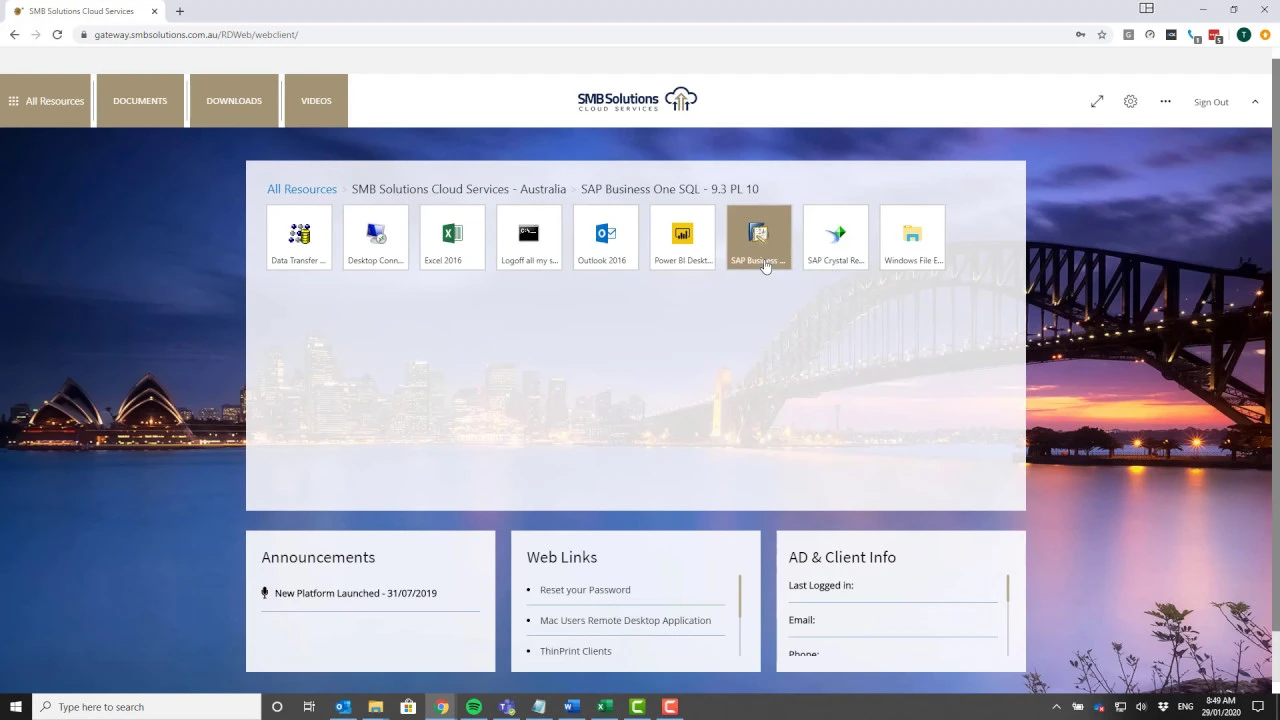Show hidden system tray icons
The height and width of the screenshot is (720, 1280).
click(1056, 707)
